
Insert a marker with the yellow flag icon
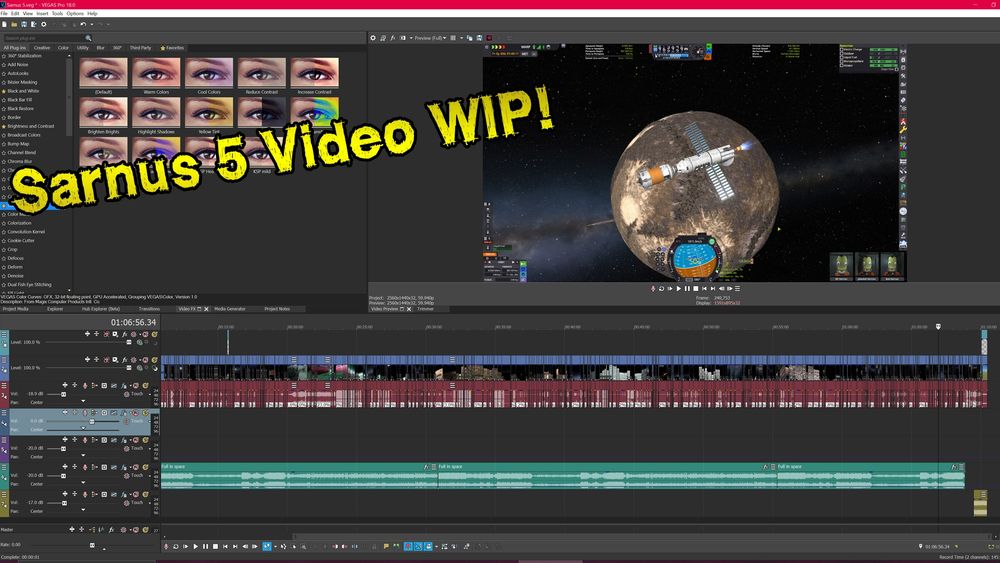coord(386,546)
